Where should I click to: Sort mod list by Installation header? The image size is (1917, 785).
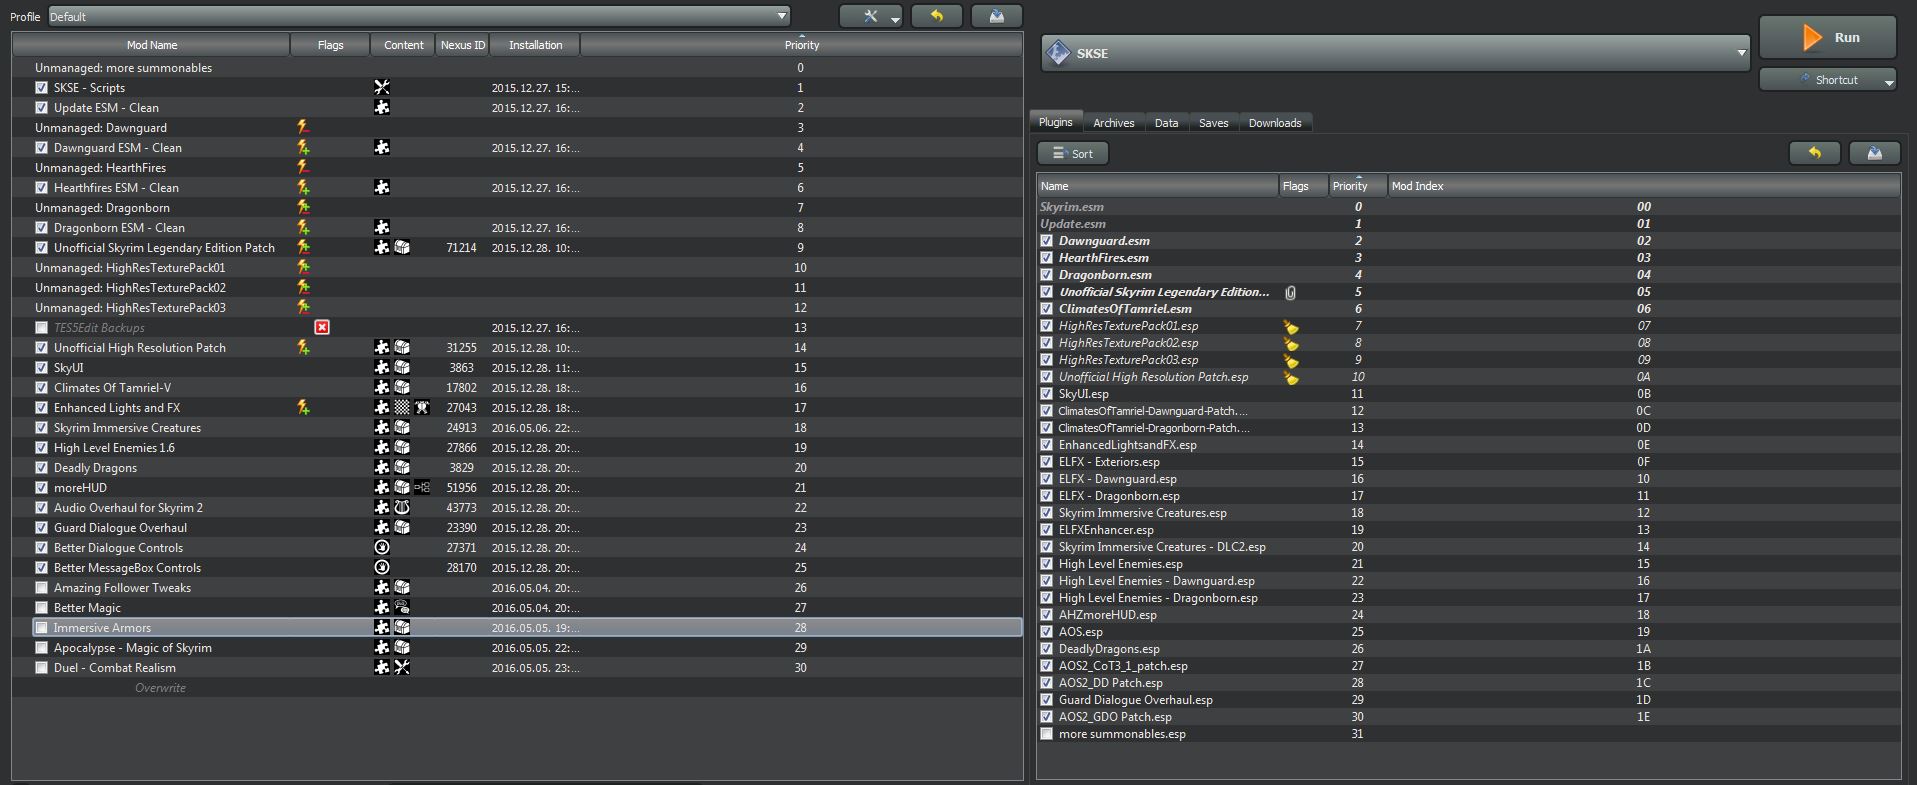tap(535, 45)
